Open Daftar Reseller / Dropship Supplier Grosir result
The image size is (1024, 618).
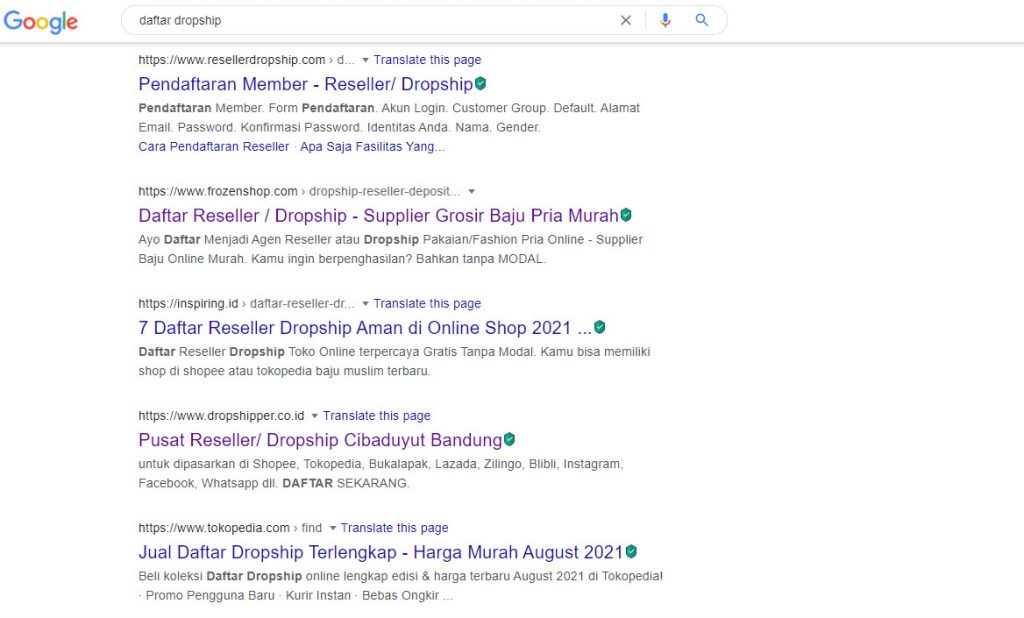coord(378,214)
